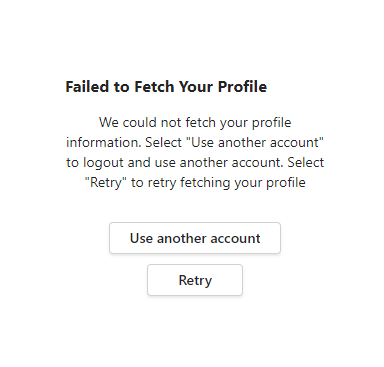The image size is (384, 367).
Task: Select the "Failed to Fetch Your Profile" heading
Action: pos(166,87)
